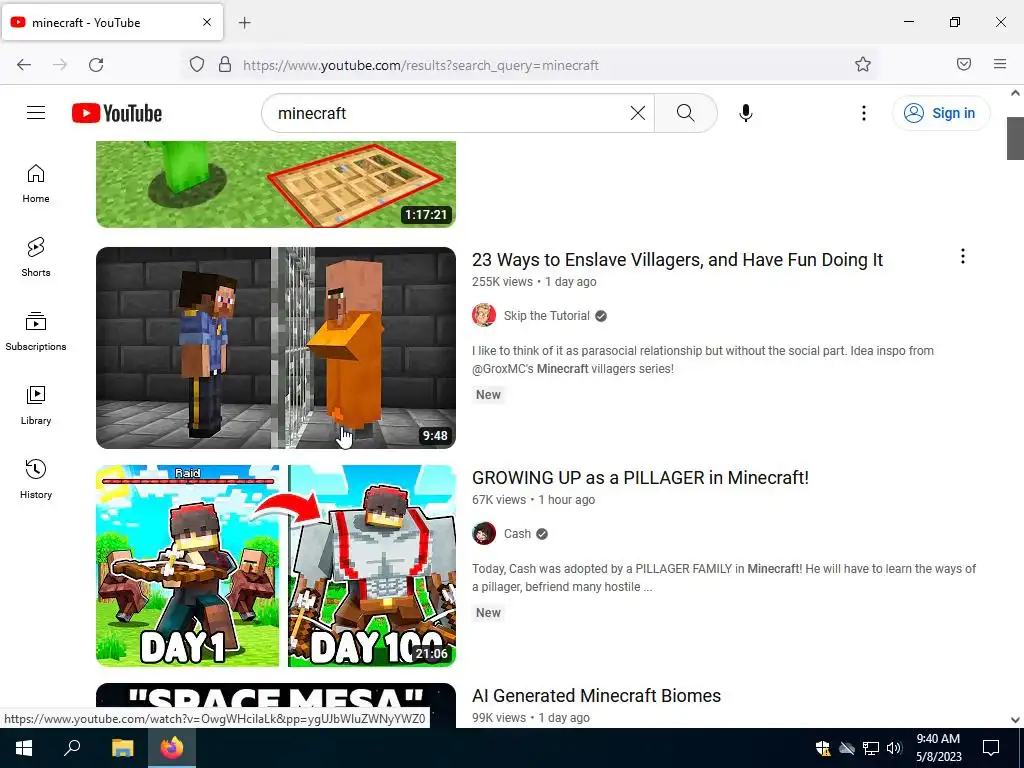Click the scrollbar down arrow

[x=1015, y=720]
